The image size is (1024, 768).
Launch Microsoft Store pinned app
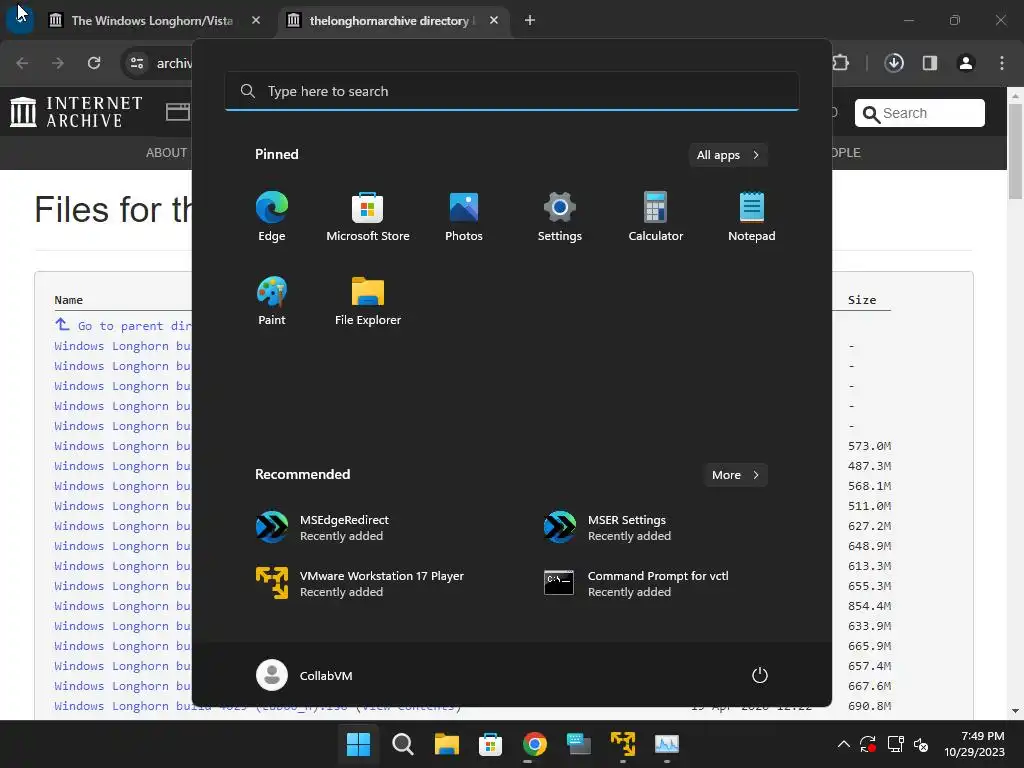(x=368, y=217)
